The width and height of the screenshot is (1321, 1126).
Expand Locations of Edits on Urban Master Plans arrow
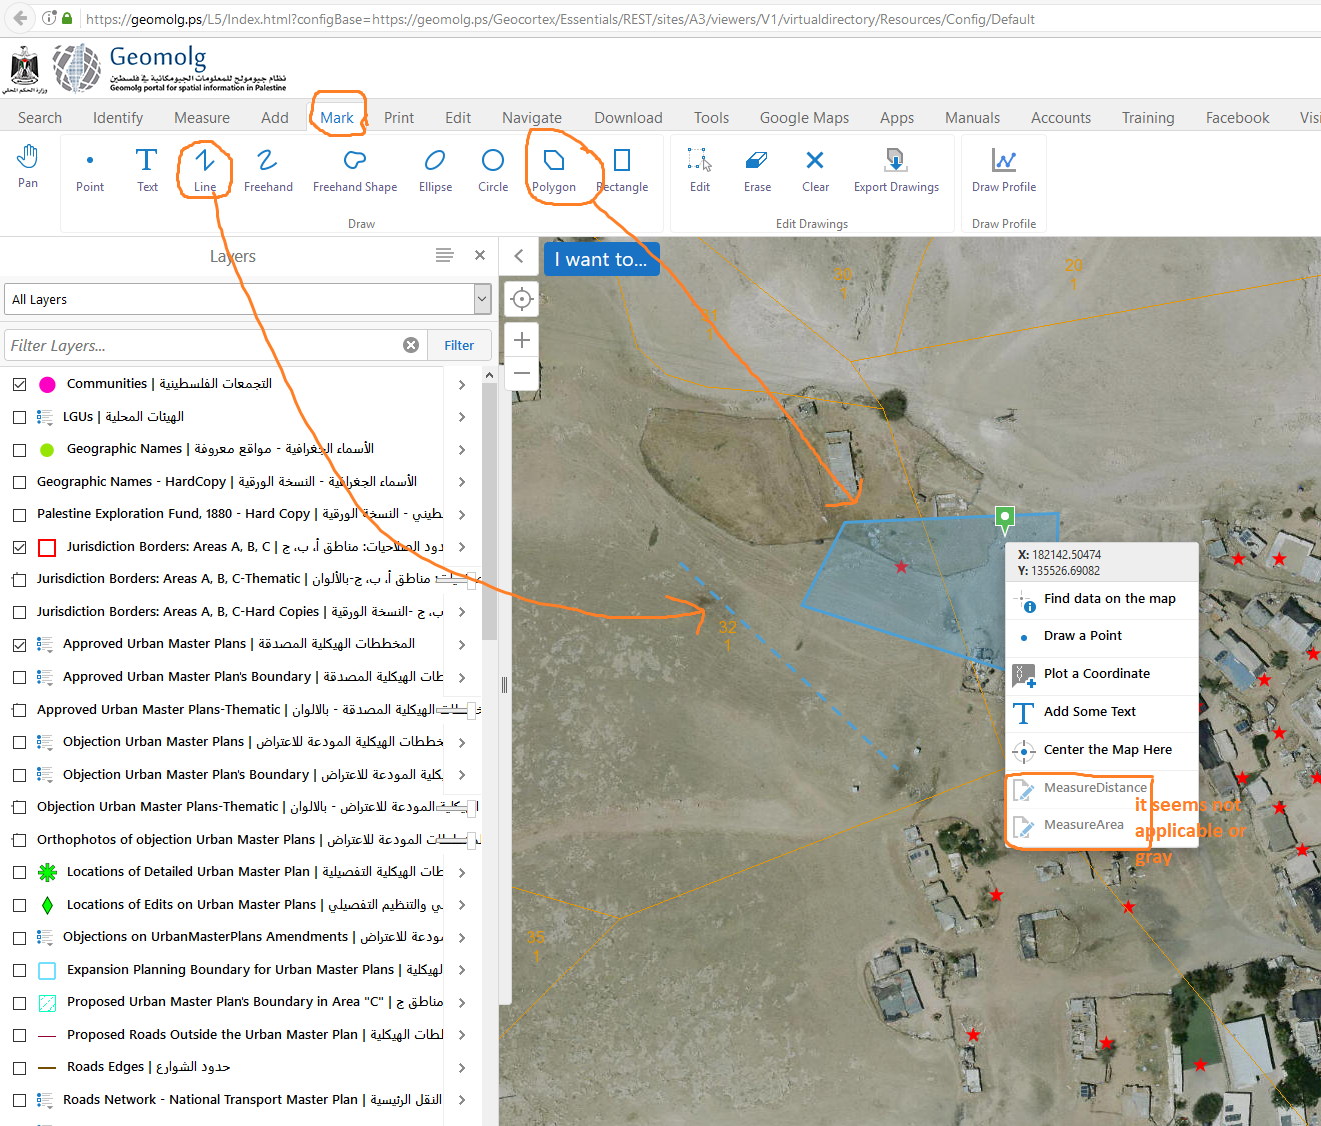(461, 905)
